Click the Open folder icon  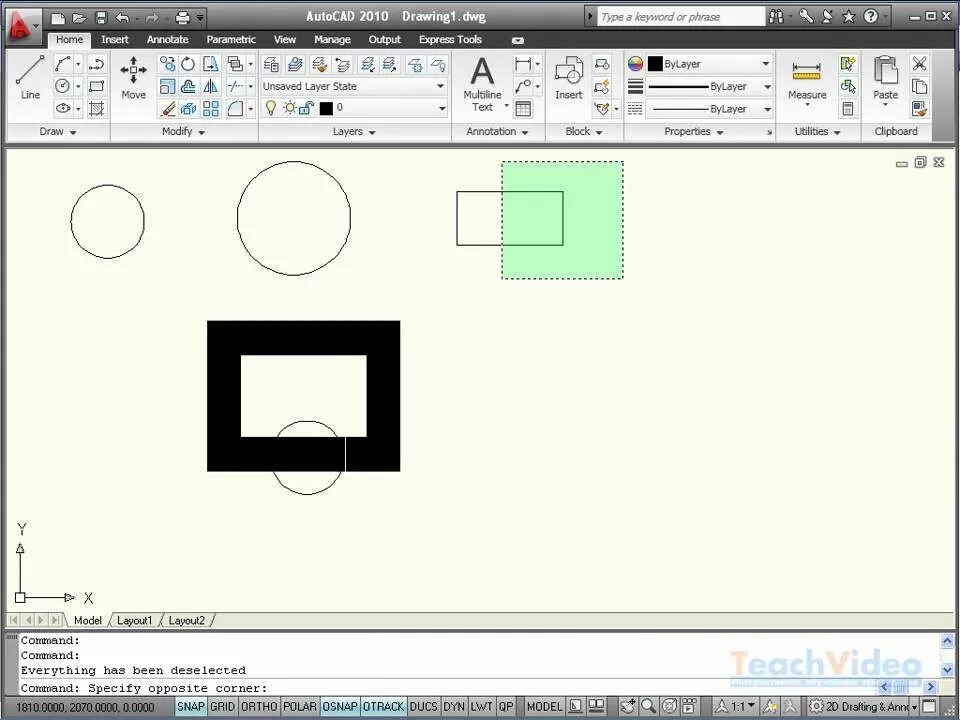click(x=80, y=17)
